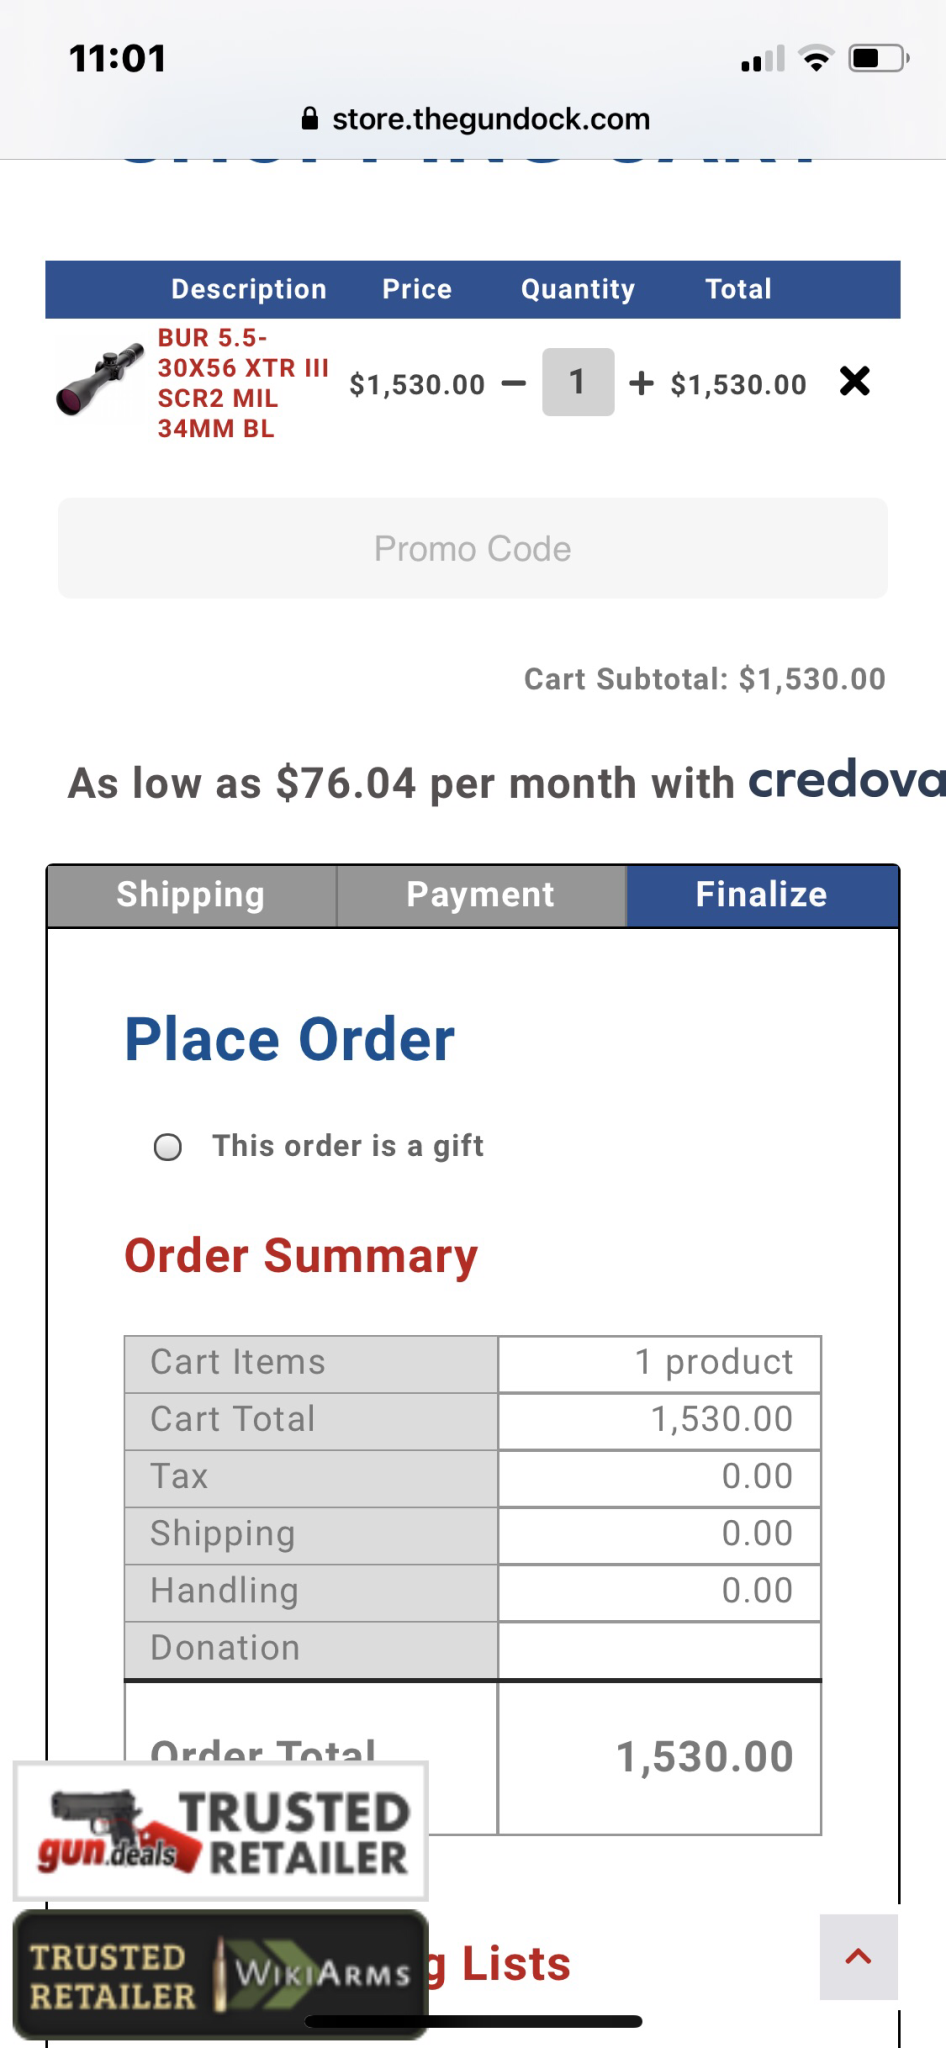
Task: Remove the scope item with X icon
Action: (x=855, y=381)
